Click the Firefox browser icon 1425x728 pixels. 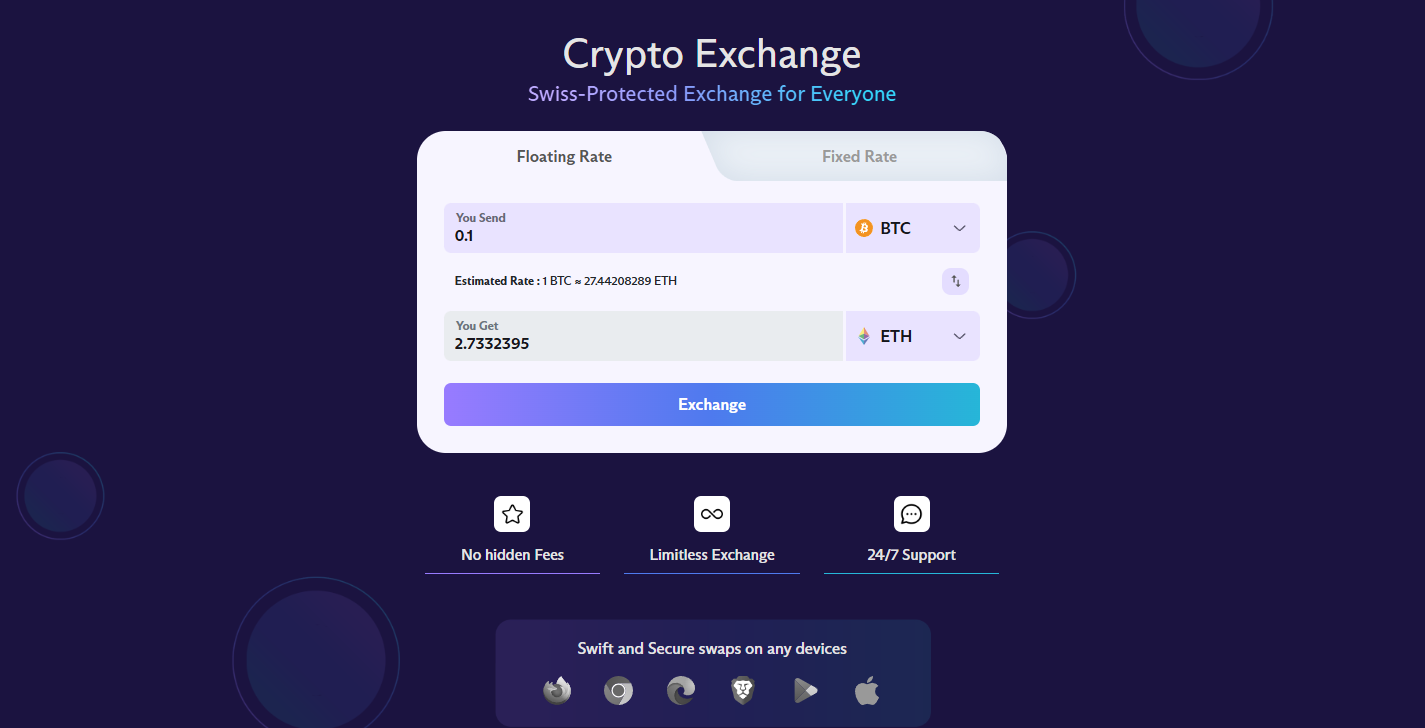tap(557, 690)
